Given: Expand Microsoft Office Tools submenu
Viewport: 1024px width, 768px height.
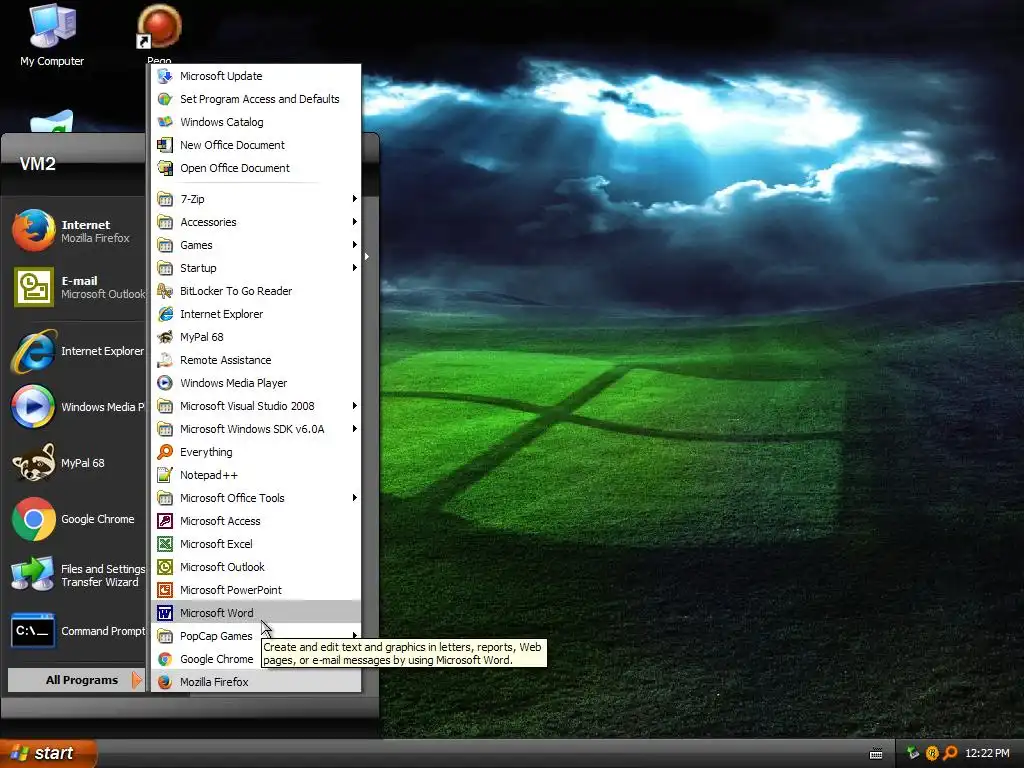Looking at the screenshot, I should pyautogui.click(x=256, y=498).
